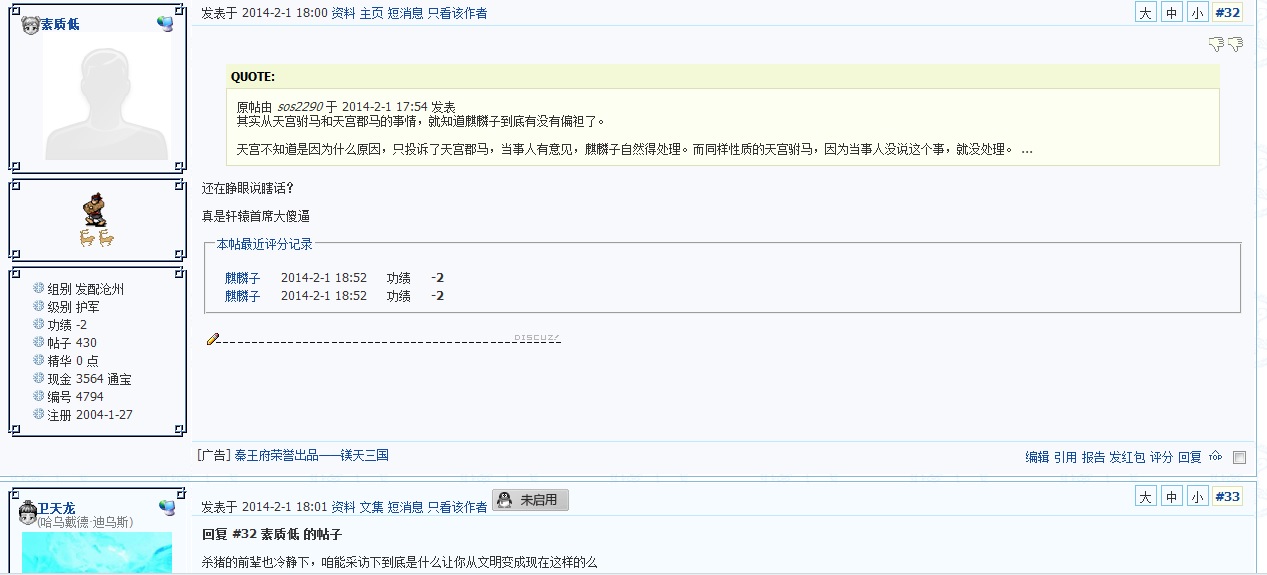Click 评分 to rate post #32

pos(1161,457)
